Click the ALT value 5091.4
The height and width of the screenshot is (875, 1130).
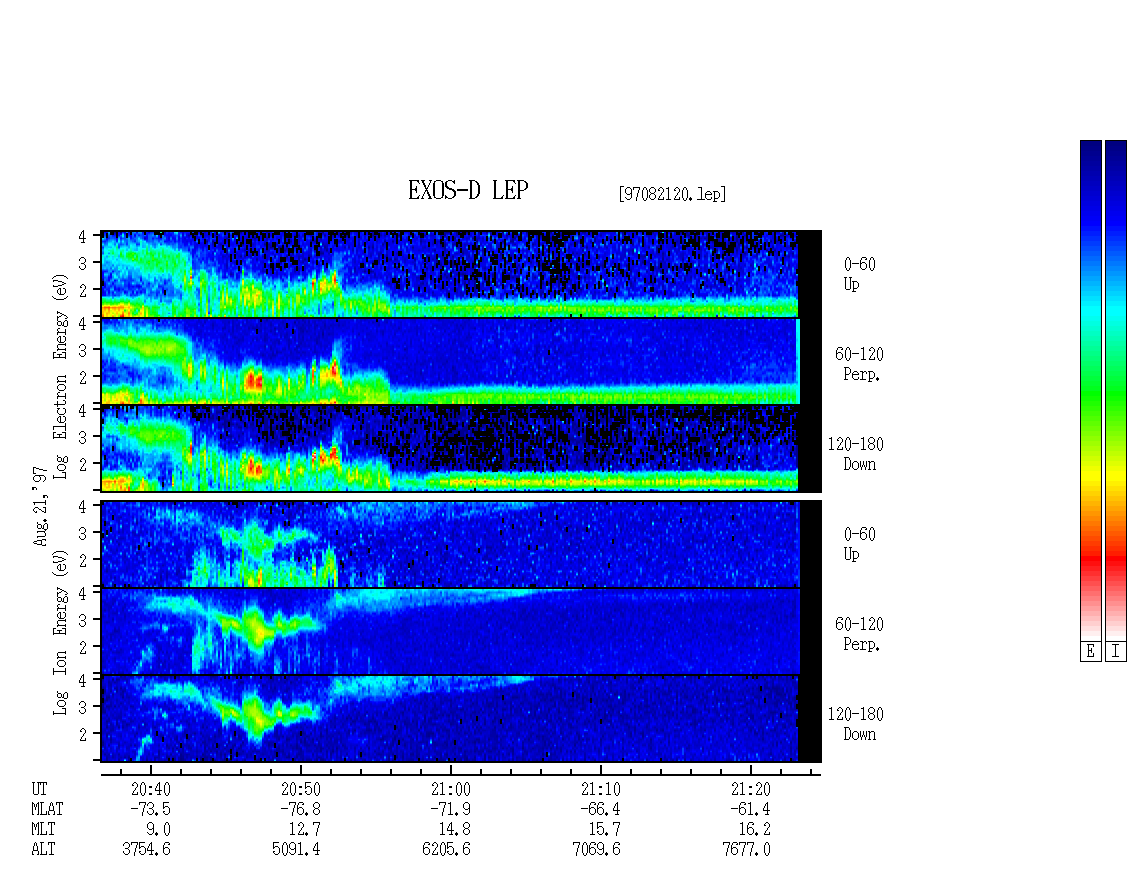coord(296,850)
